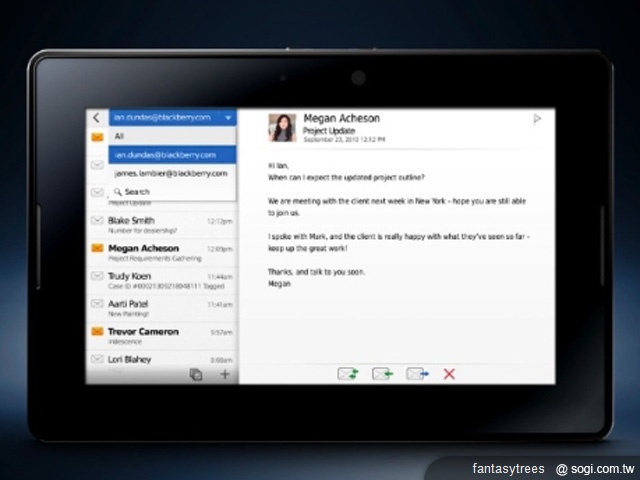Open Search from the dropdown menu
This screenshot has height=480, width=640.
click(x=137, y=192)
